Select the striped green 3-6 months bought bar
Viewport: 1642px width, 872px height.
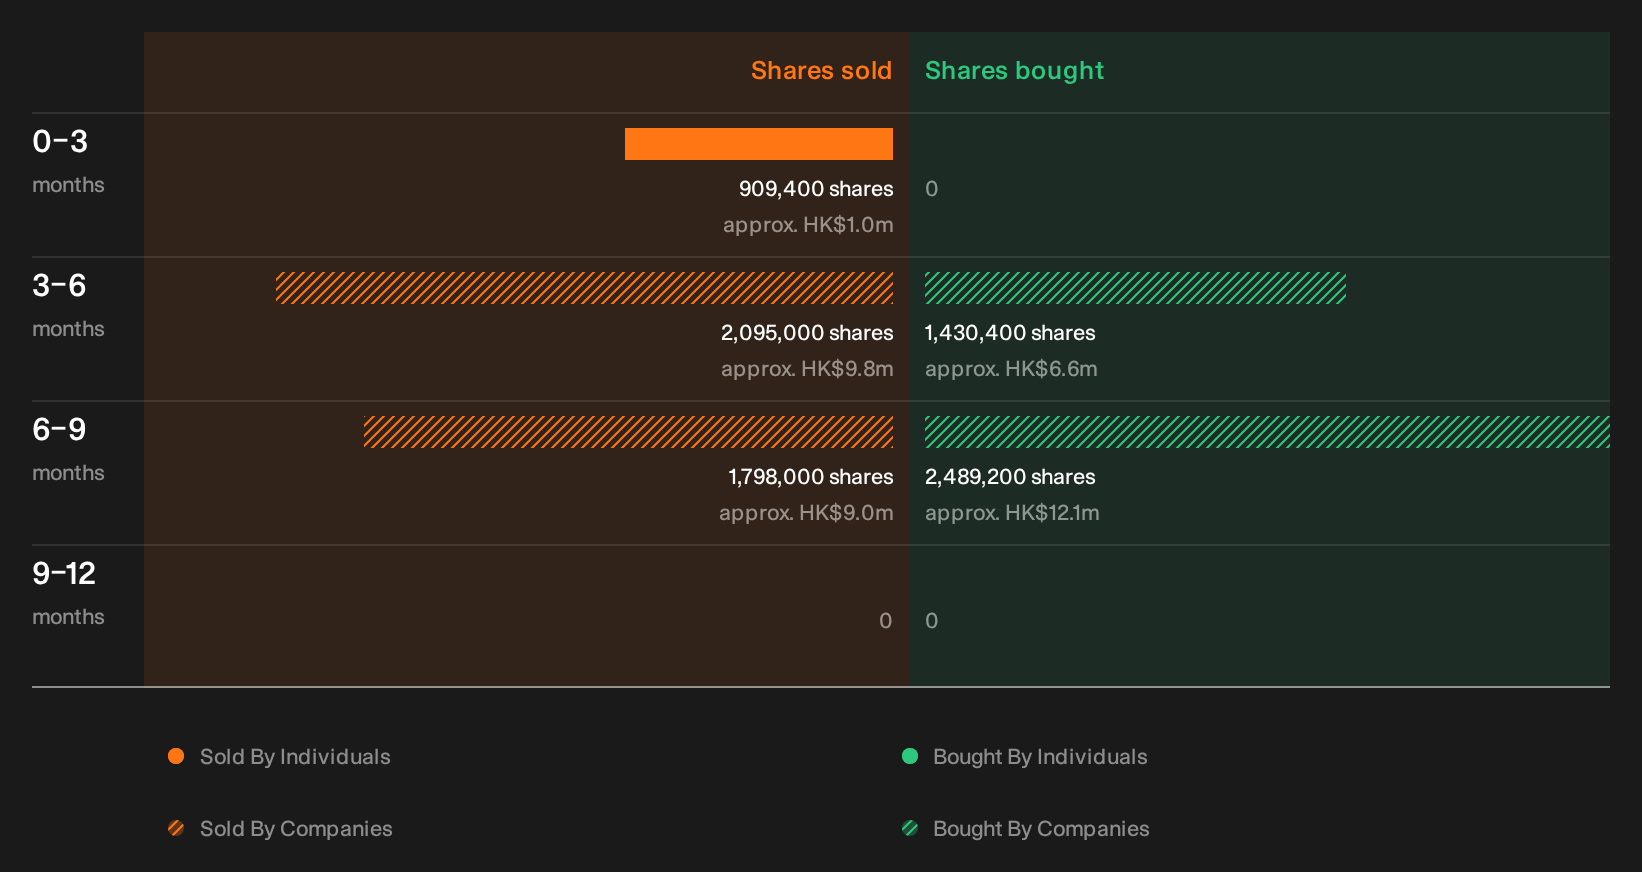(1135, 288)
